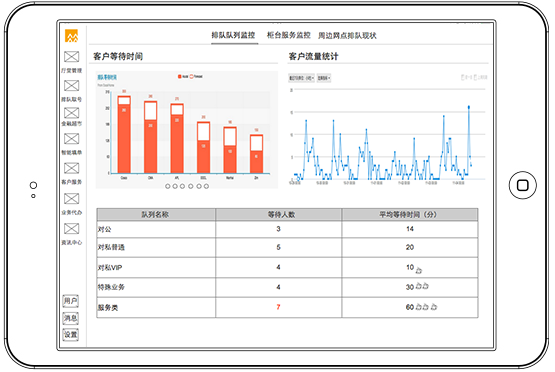Click average wait 14 in 对公 row
The height and width of the screenshot is (372, 555).
pos(410,229)
